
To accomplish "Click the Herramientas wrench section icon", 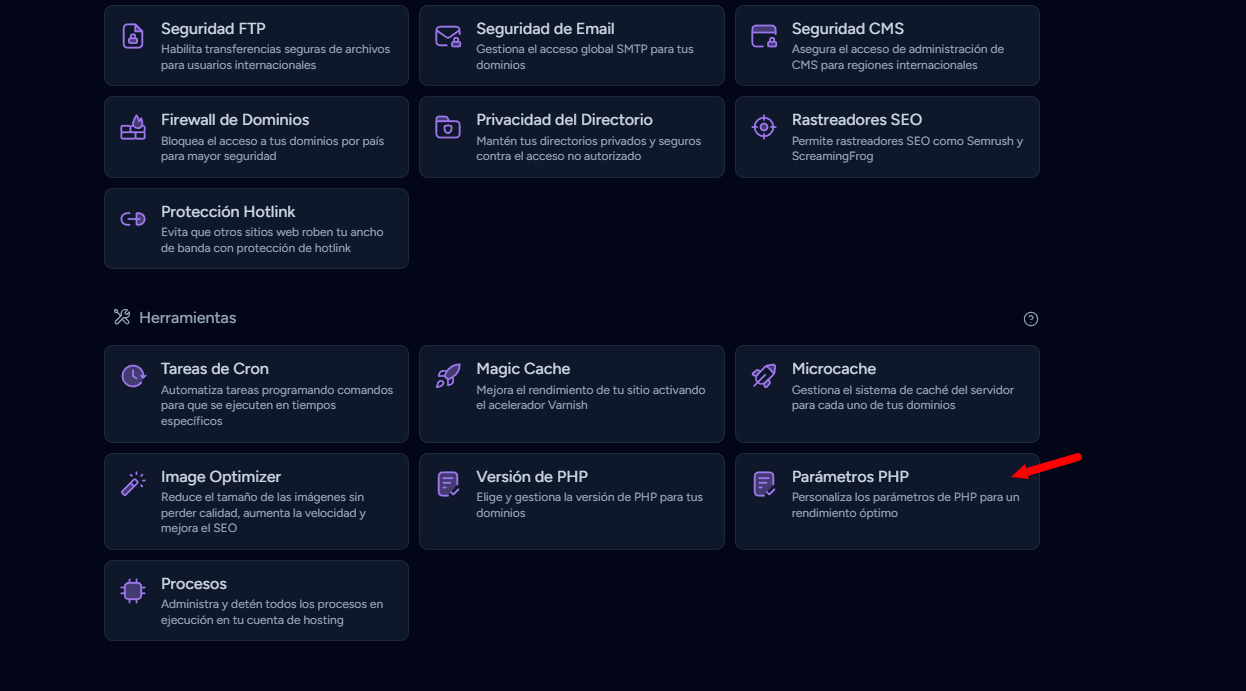I will pyautogui.click(x=122, y=318).
